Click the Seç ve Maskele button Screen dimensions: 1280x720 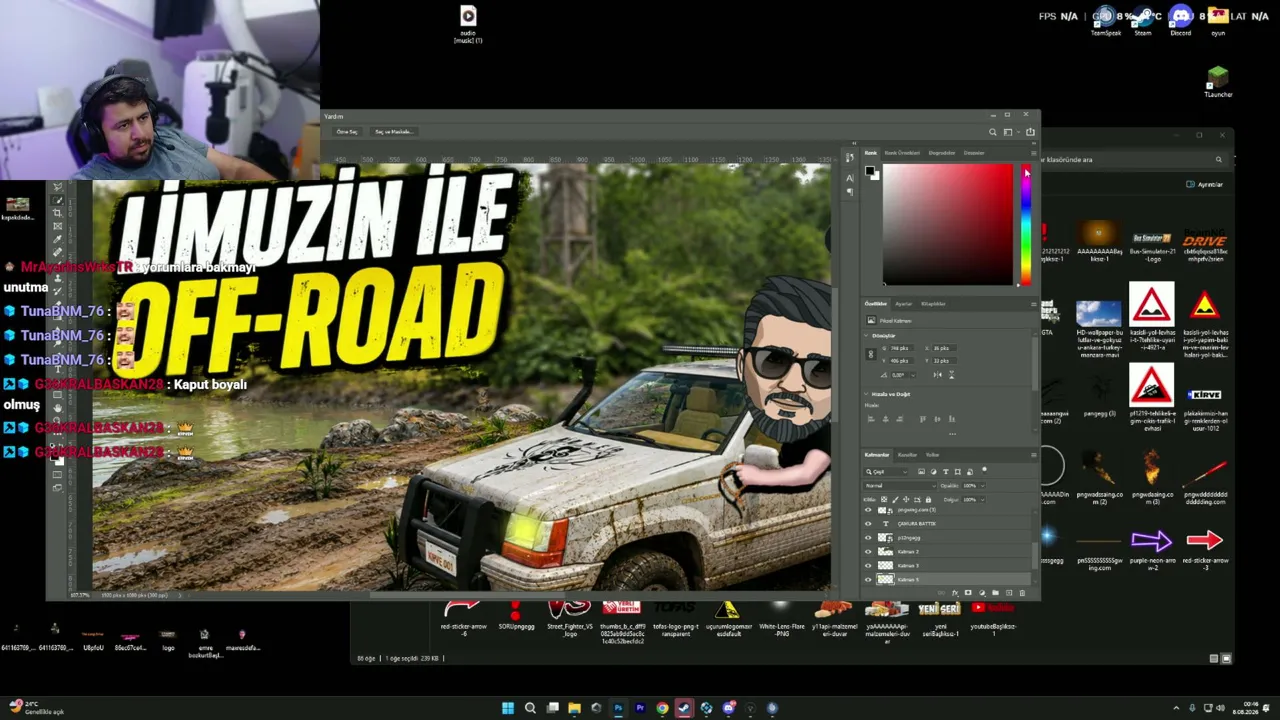point(394,132)
